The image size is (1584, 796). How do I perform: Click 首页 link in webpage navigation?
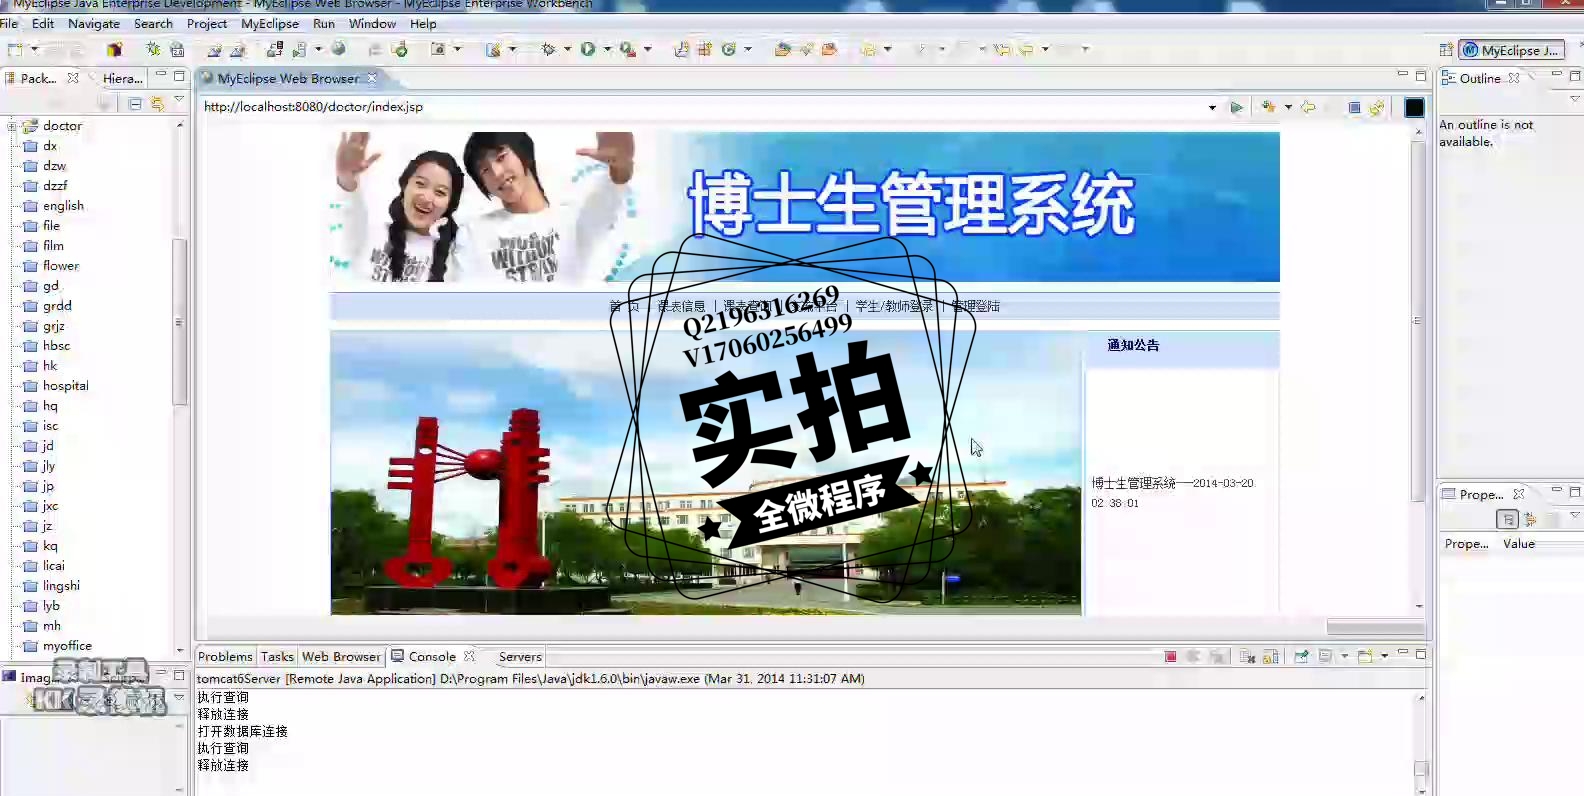tap(624, 306)
